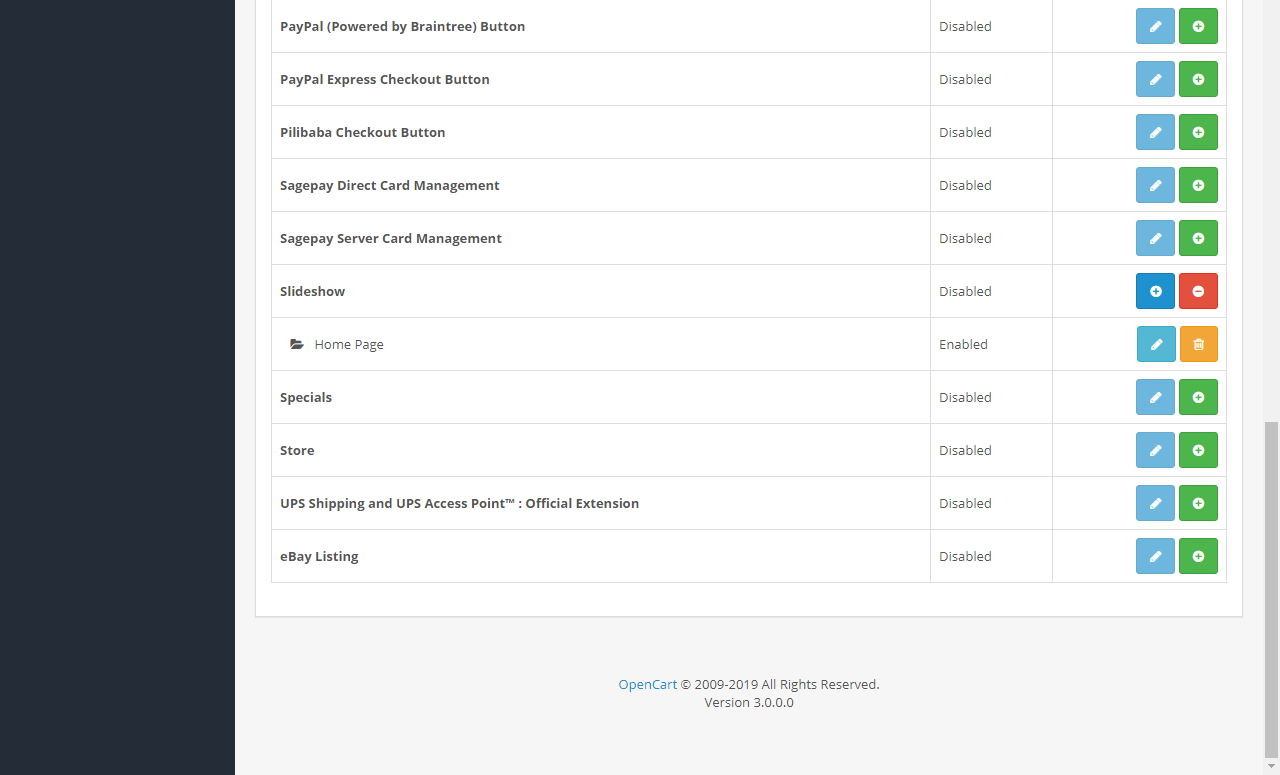Install the Store extension with green plus
Screen dimensions: 1280x775
pos(1198,450)
